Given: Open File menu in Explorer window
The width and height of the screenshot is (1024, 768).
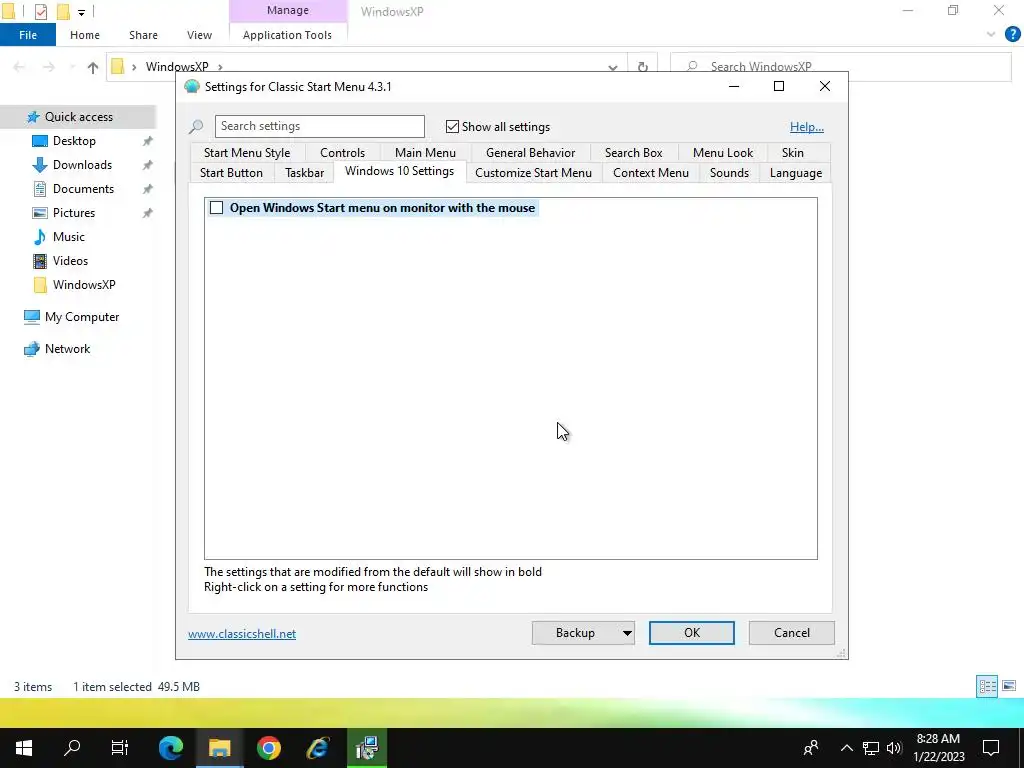Looking at the screenshot, I should point(28,35).
